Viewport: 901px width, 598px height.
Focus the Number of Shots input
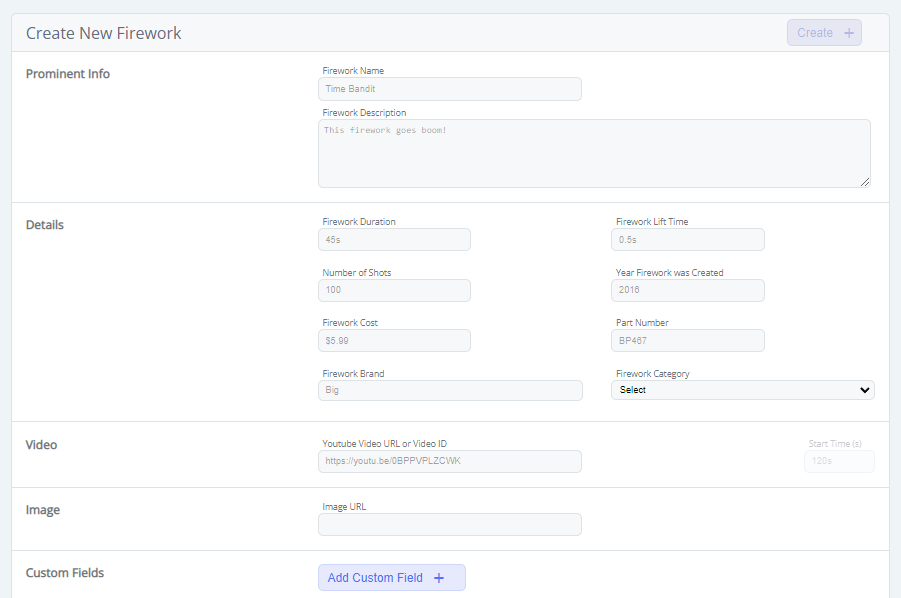(x=394, y=290)
